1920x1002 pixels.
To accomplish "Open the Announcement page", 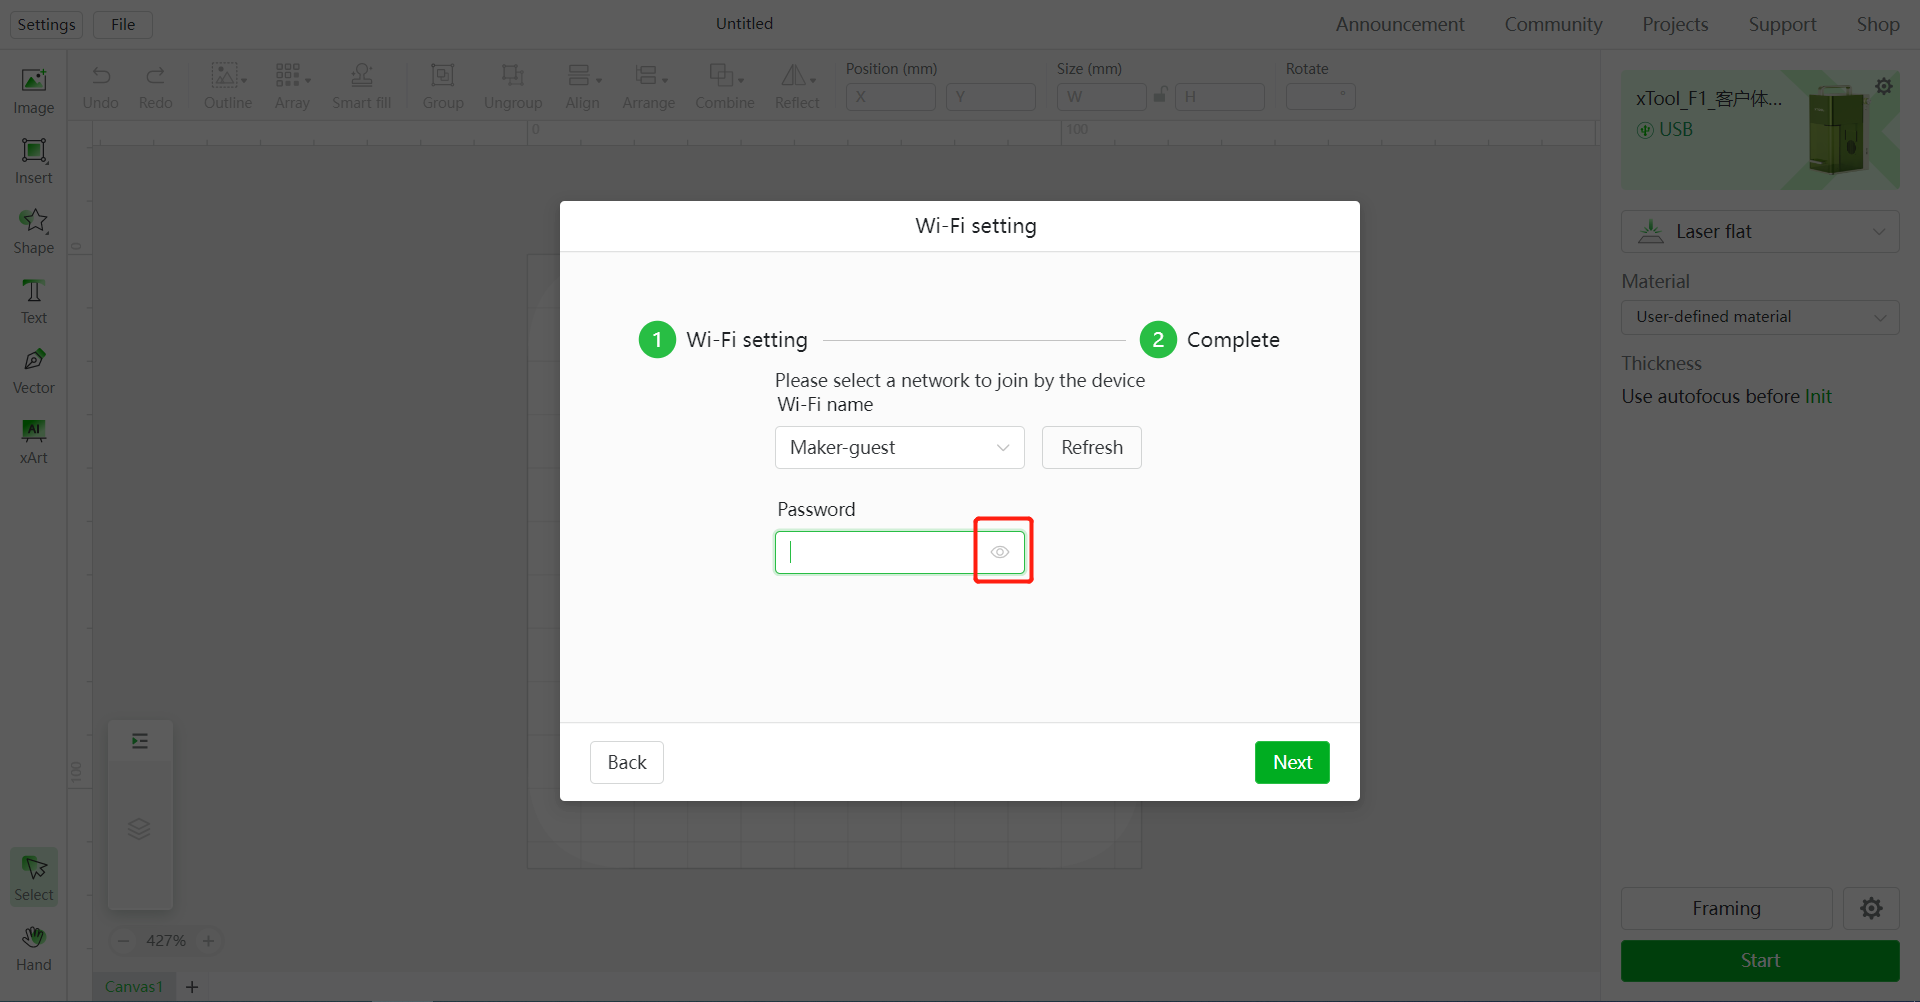I will click(1399, 24).
